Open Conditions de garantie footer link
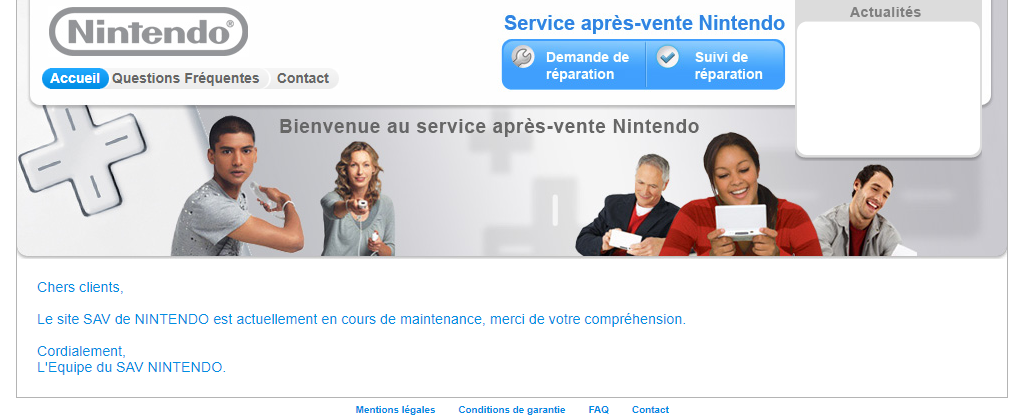The width and height of the screenshot is (1026, 416). [x=512, y=410]
